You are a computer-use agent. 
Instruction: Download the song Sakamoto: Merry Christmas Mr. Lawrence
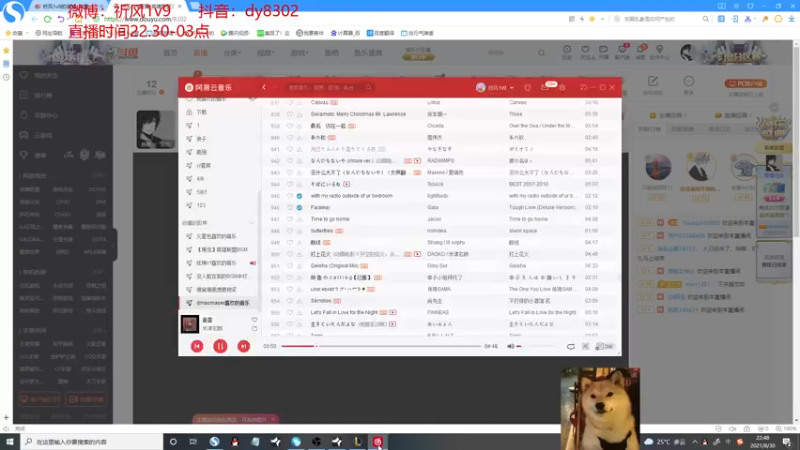point(299,114)
